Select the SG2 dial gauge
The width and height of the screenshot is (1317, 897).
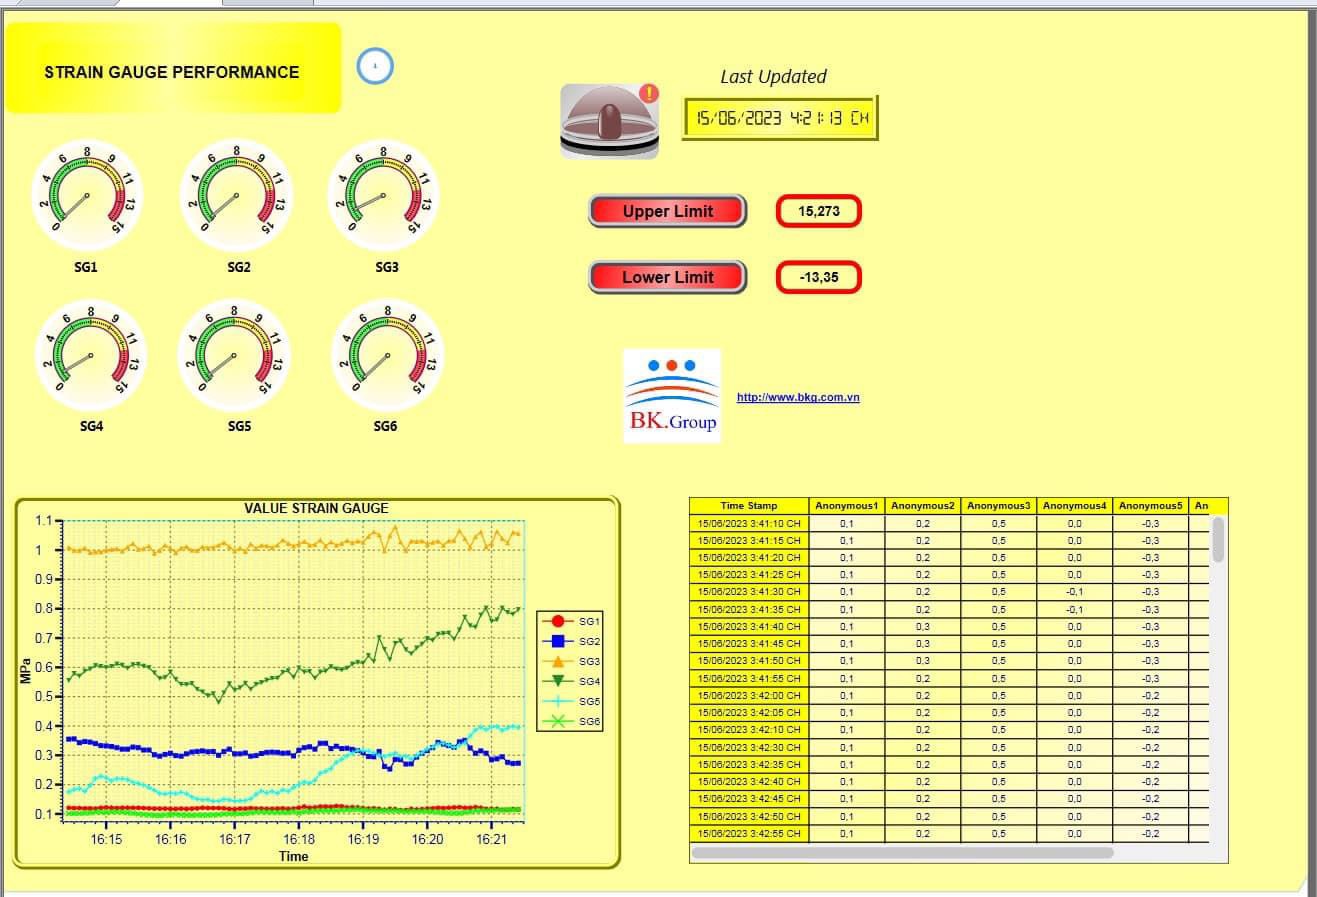(x=236, y=195)
